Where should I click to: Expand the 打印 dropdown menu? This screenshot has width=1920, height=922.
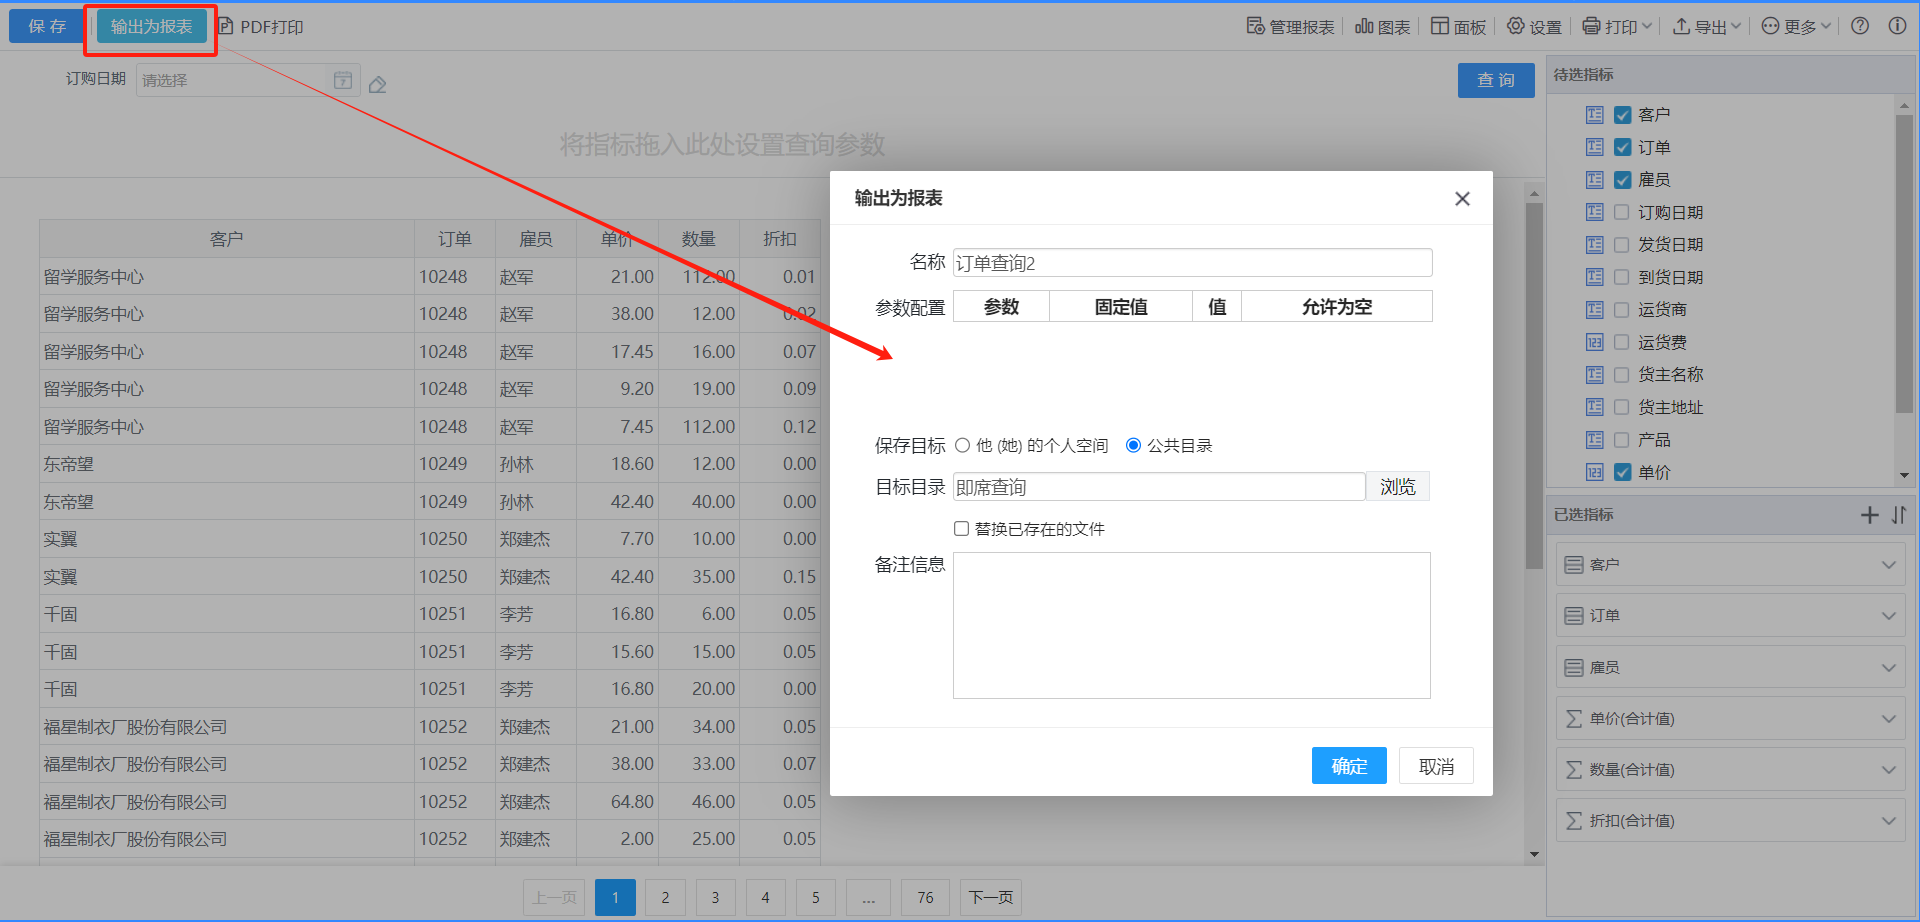coord(1617,27)
